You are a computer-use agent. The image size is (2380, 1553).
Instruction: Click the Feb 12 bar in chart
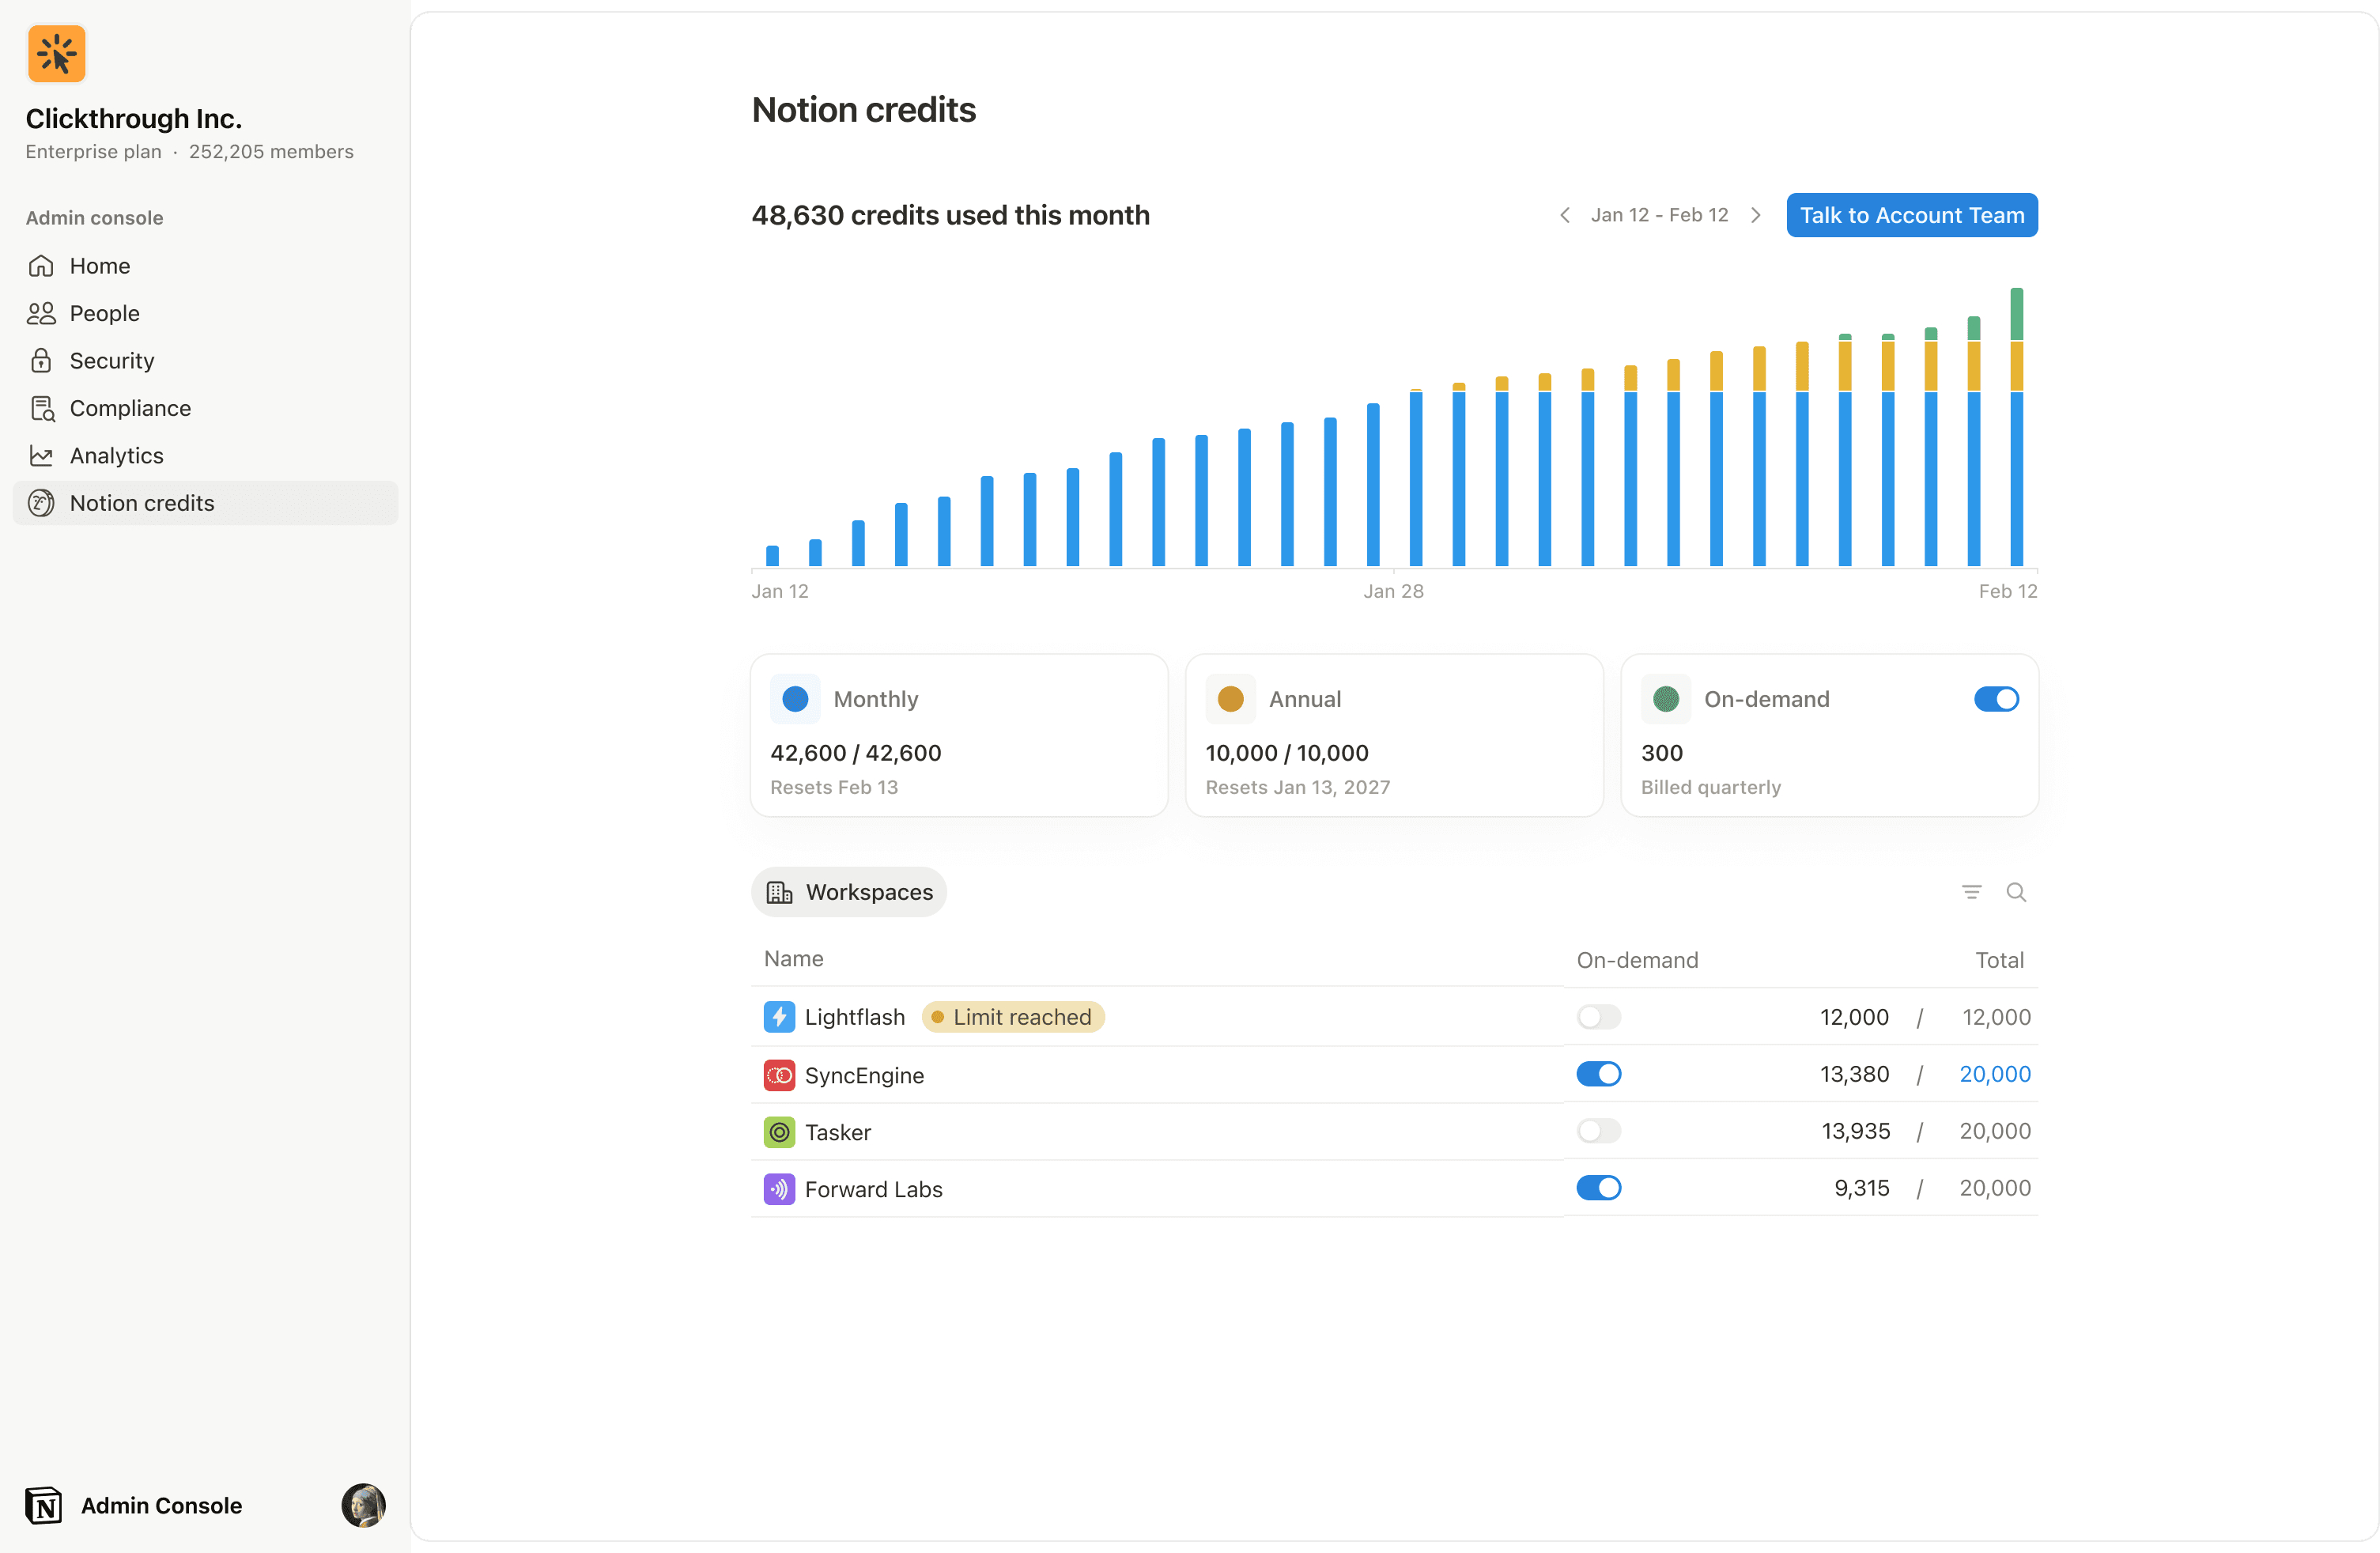[x=2017, y=427]
